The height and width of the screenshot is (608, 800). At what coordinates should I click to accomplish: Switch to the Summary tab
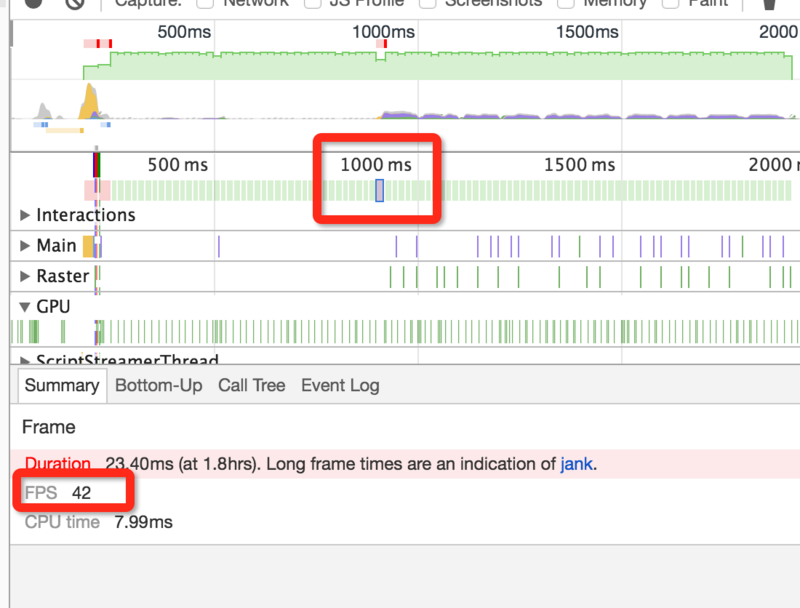(x=62, y=385)
